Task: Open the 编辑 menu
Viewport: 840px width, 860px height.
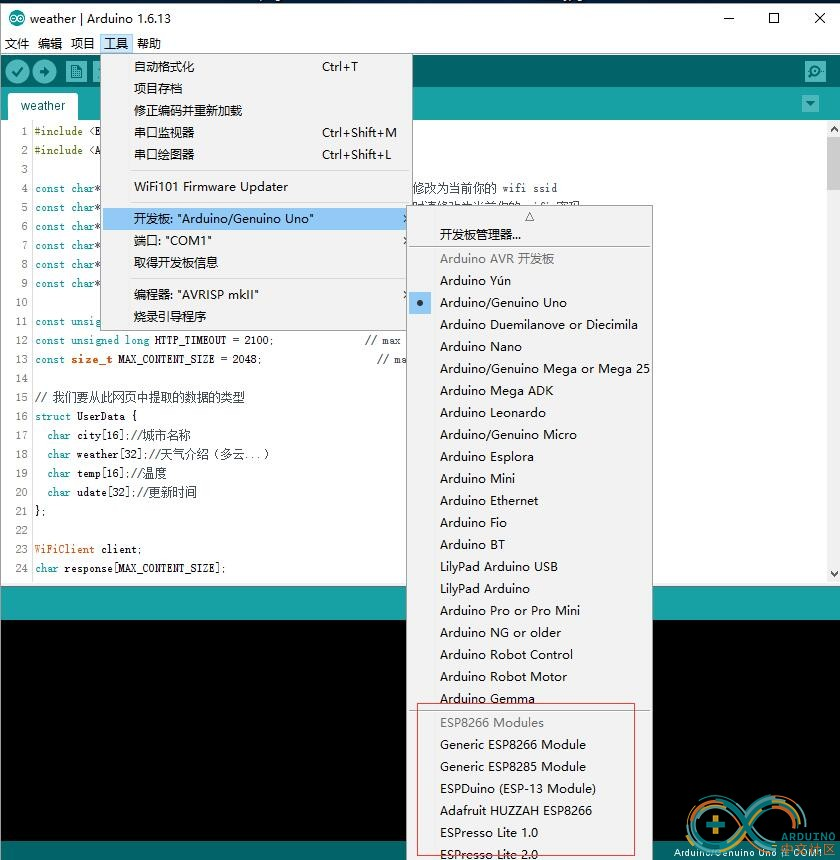Action: (x=50, y=43)
